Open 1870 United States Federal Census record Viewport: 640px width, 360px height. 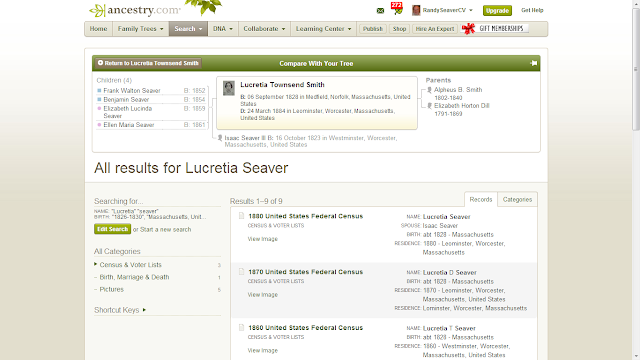[305, 272]
